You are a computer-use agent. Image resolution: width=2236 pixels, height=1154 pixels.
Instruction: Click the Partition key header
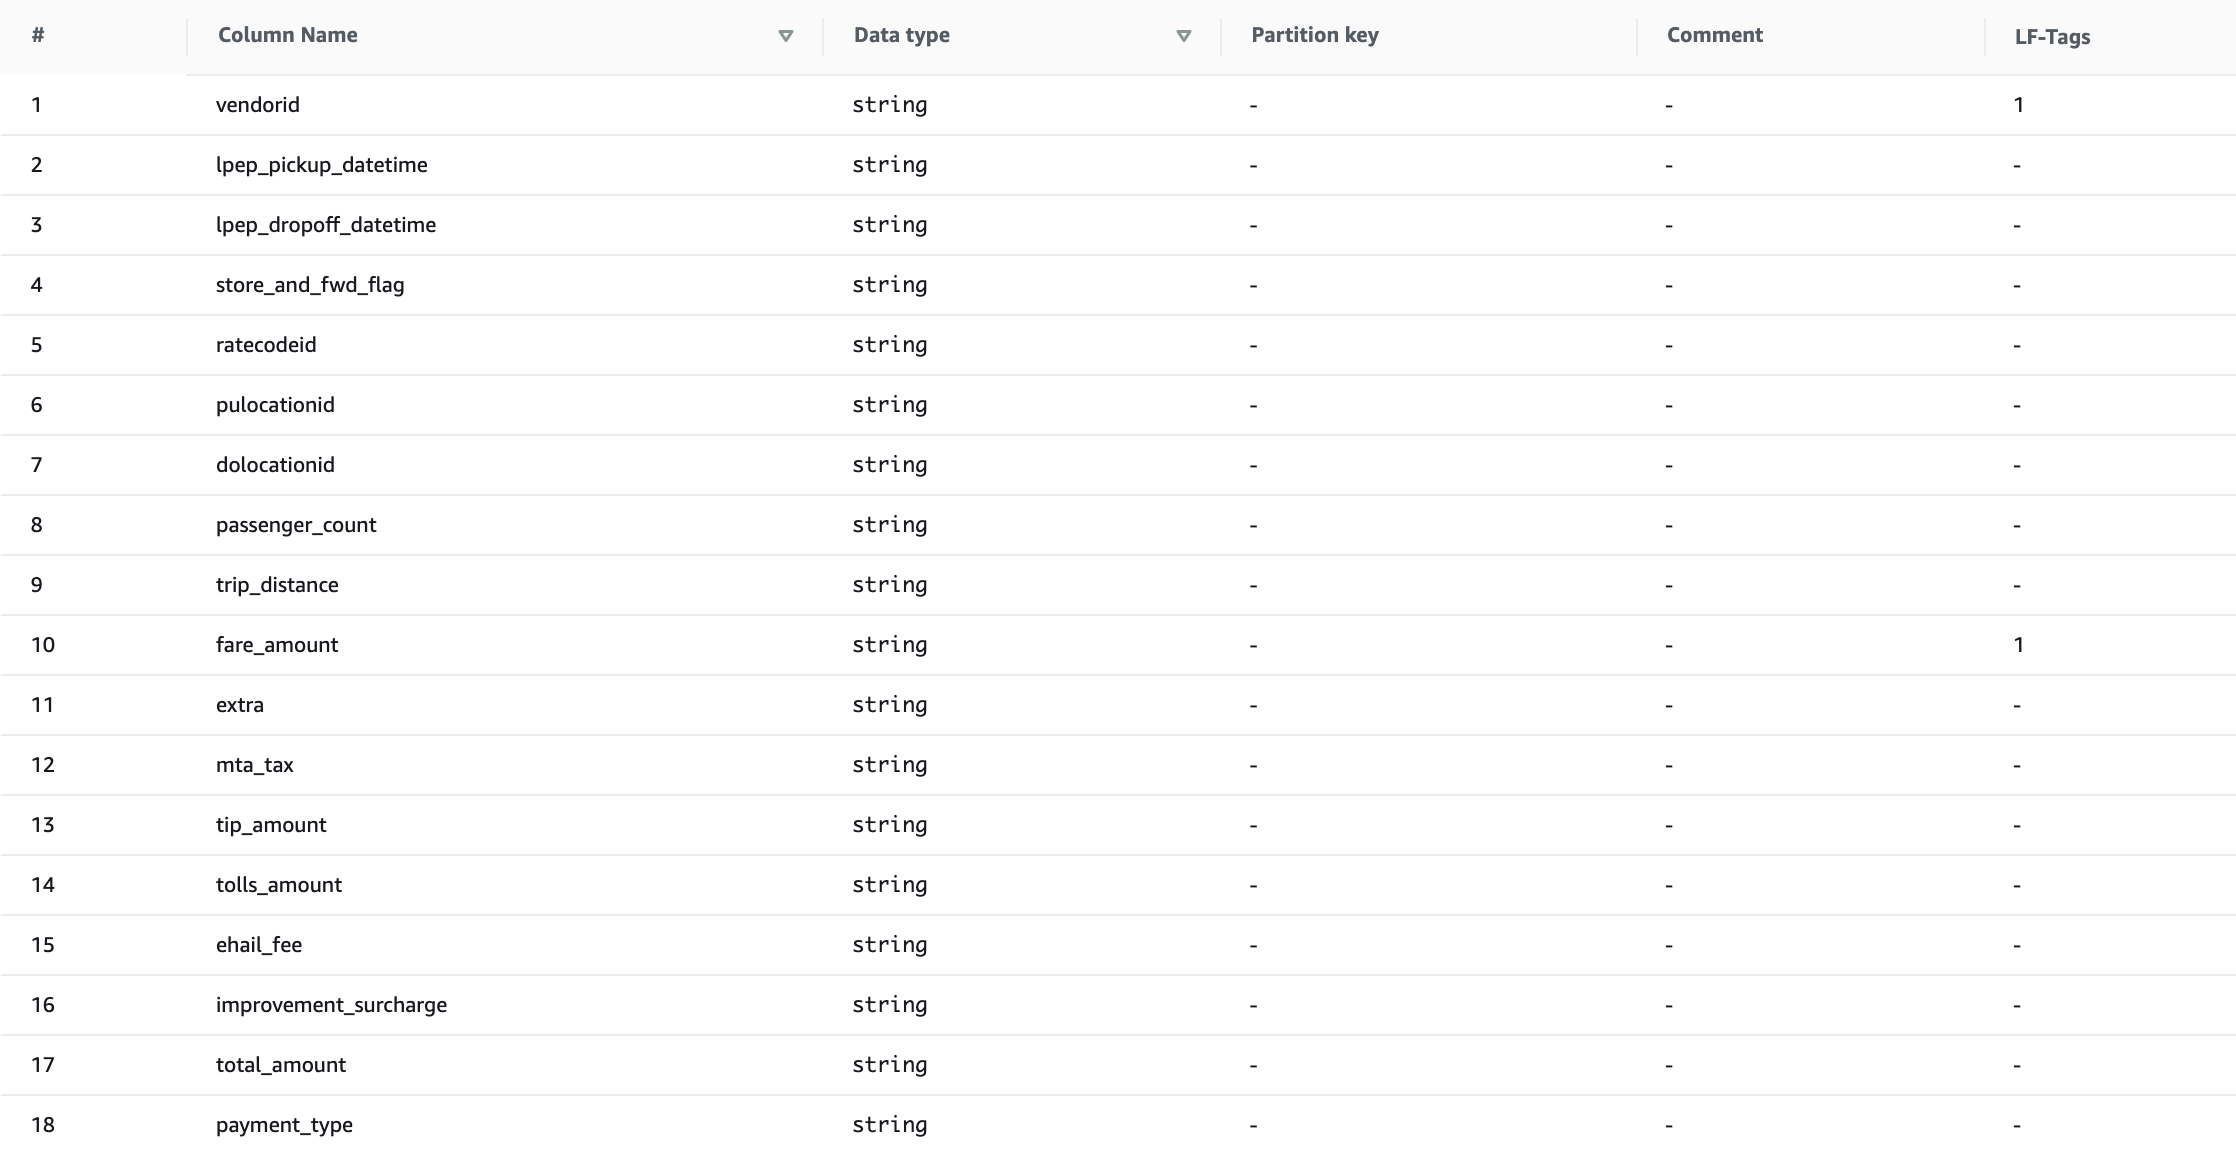1314,35
